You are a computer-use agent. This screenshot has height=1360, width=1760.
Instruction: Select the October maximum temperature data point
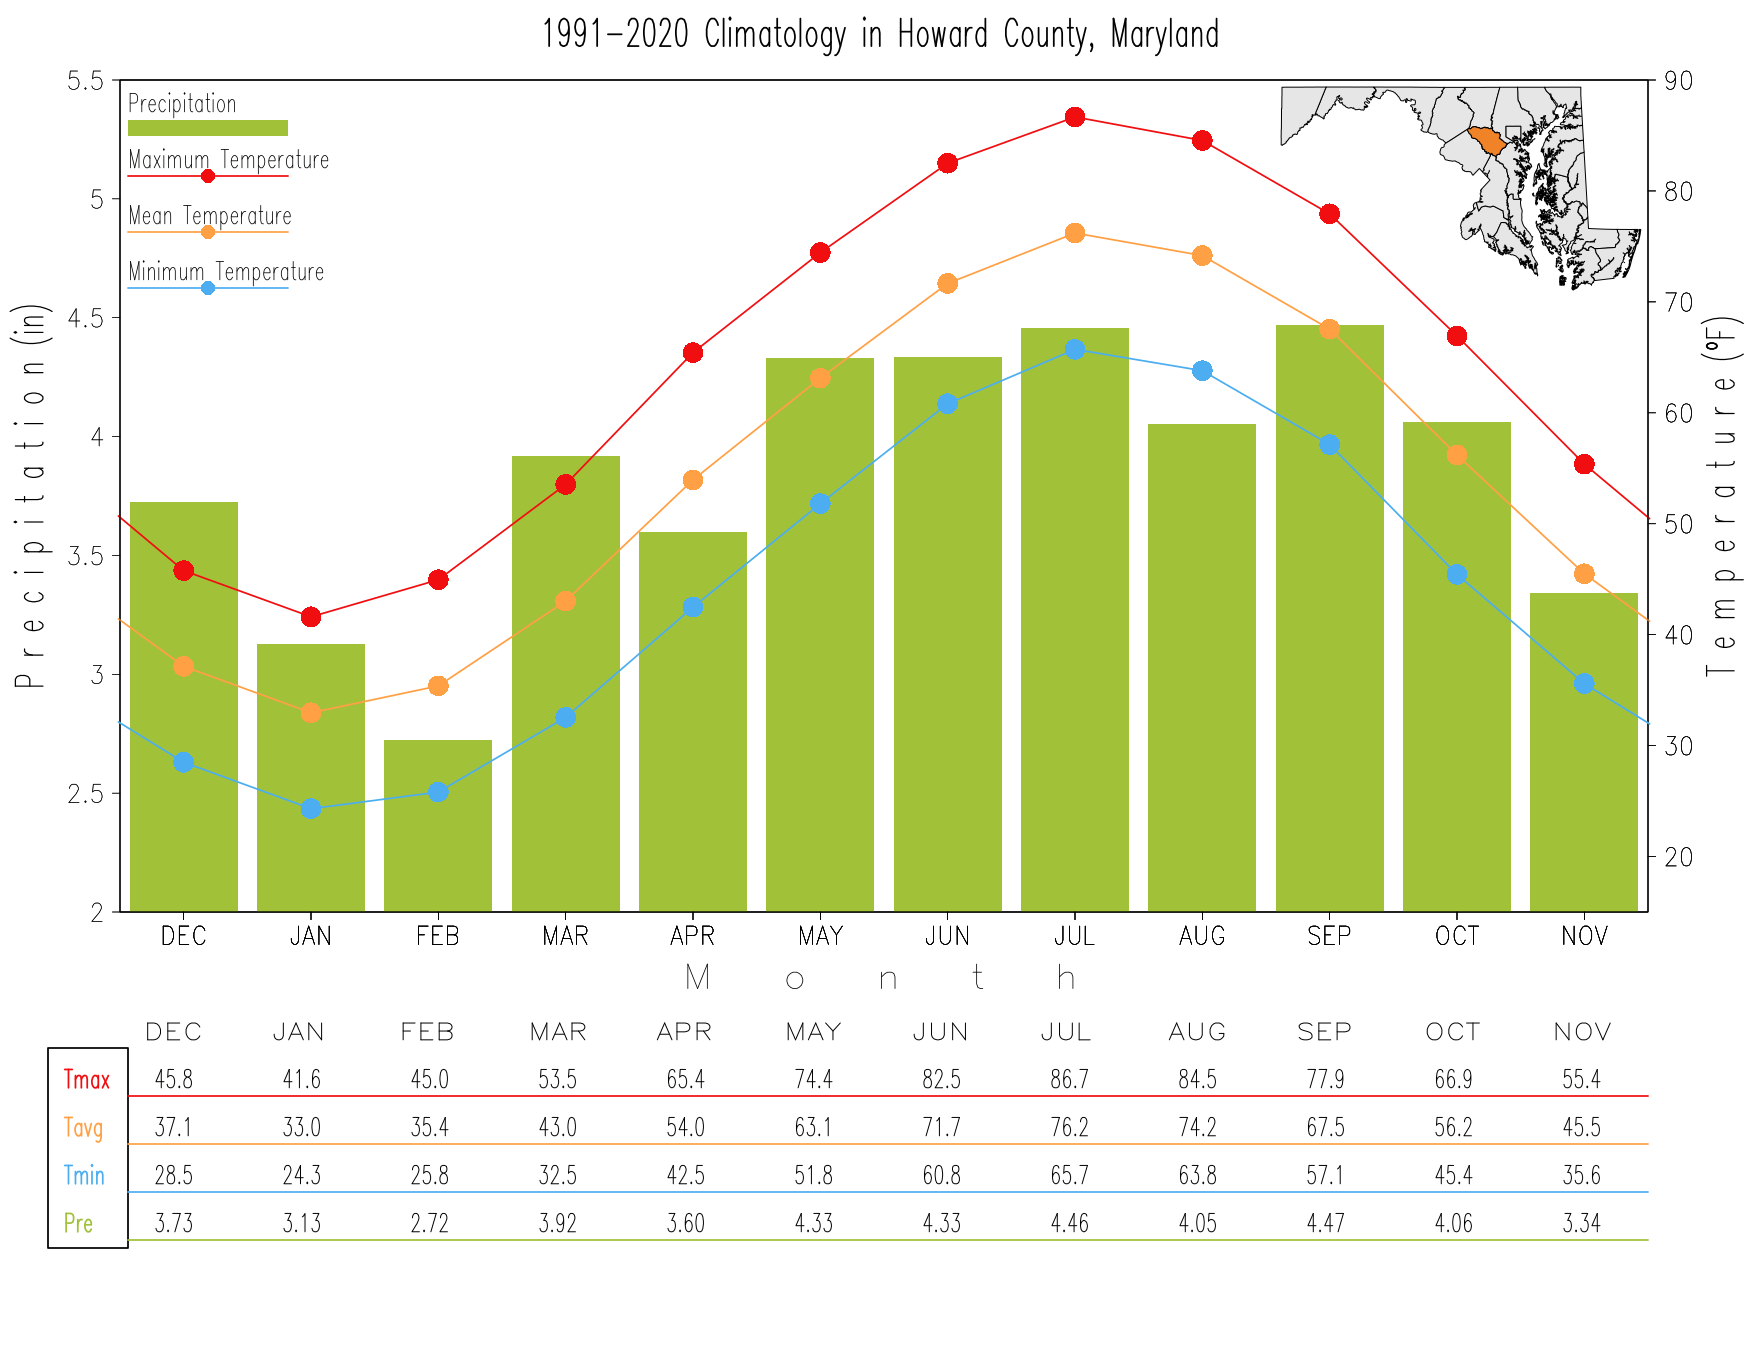[x=1457, y=336]
